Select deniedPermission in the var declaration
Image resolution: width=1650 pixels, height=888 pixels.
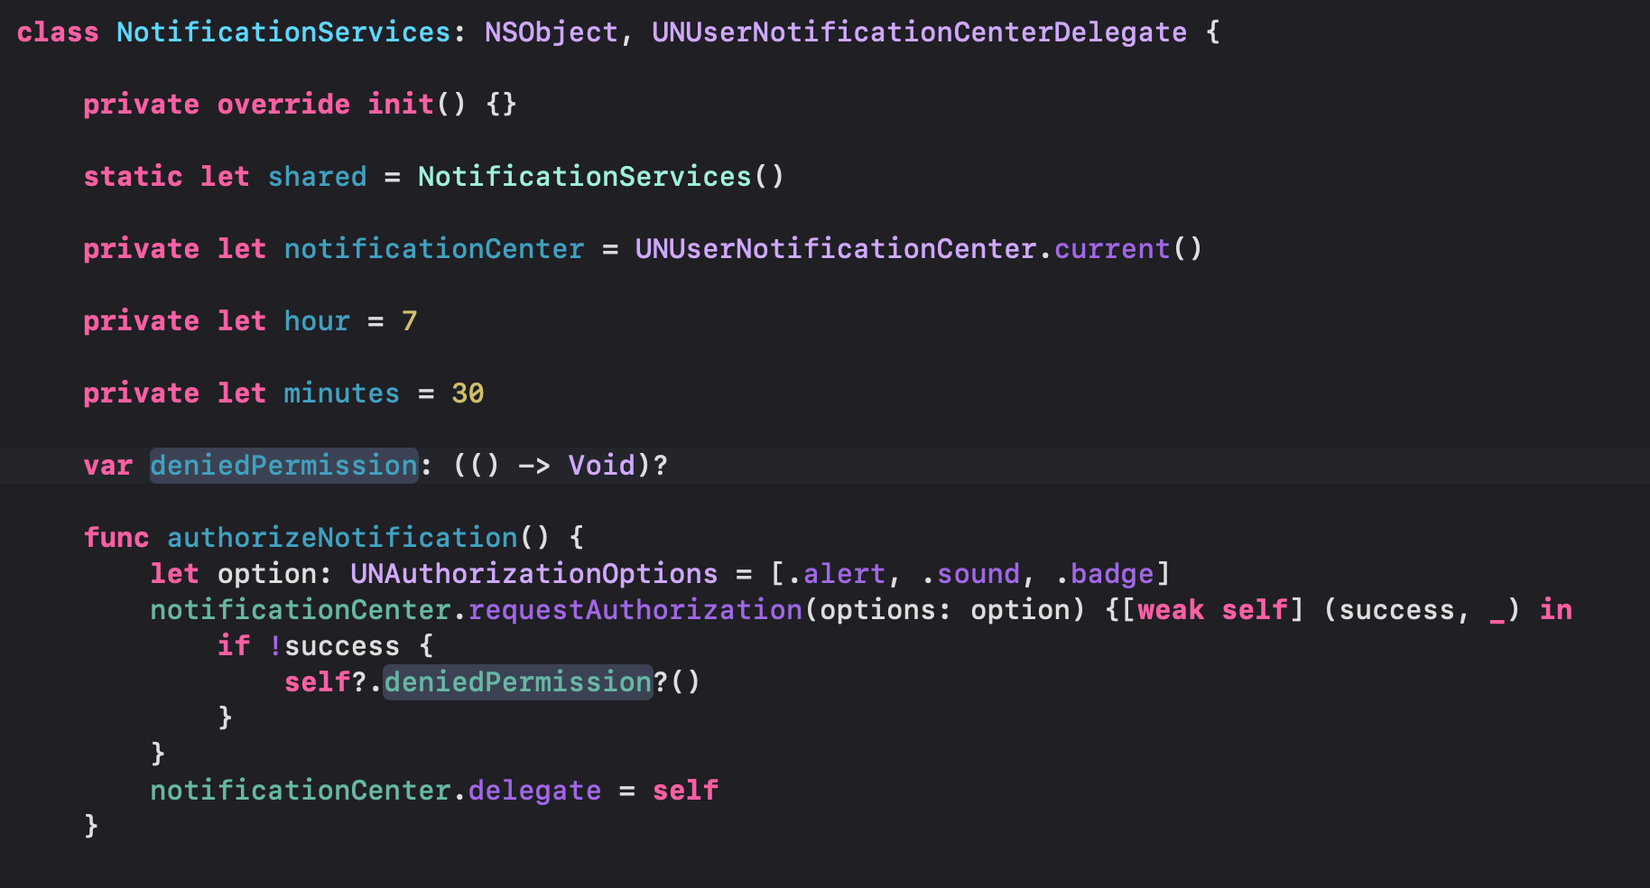(x=284, y=466)
